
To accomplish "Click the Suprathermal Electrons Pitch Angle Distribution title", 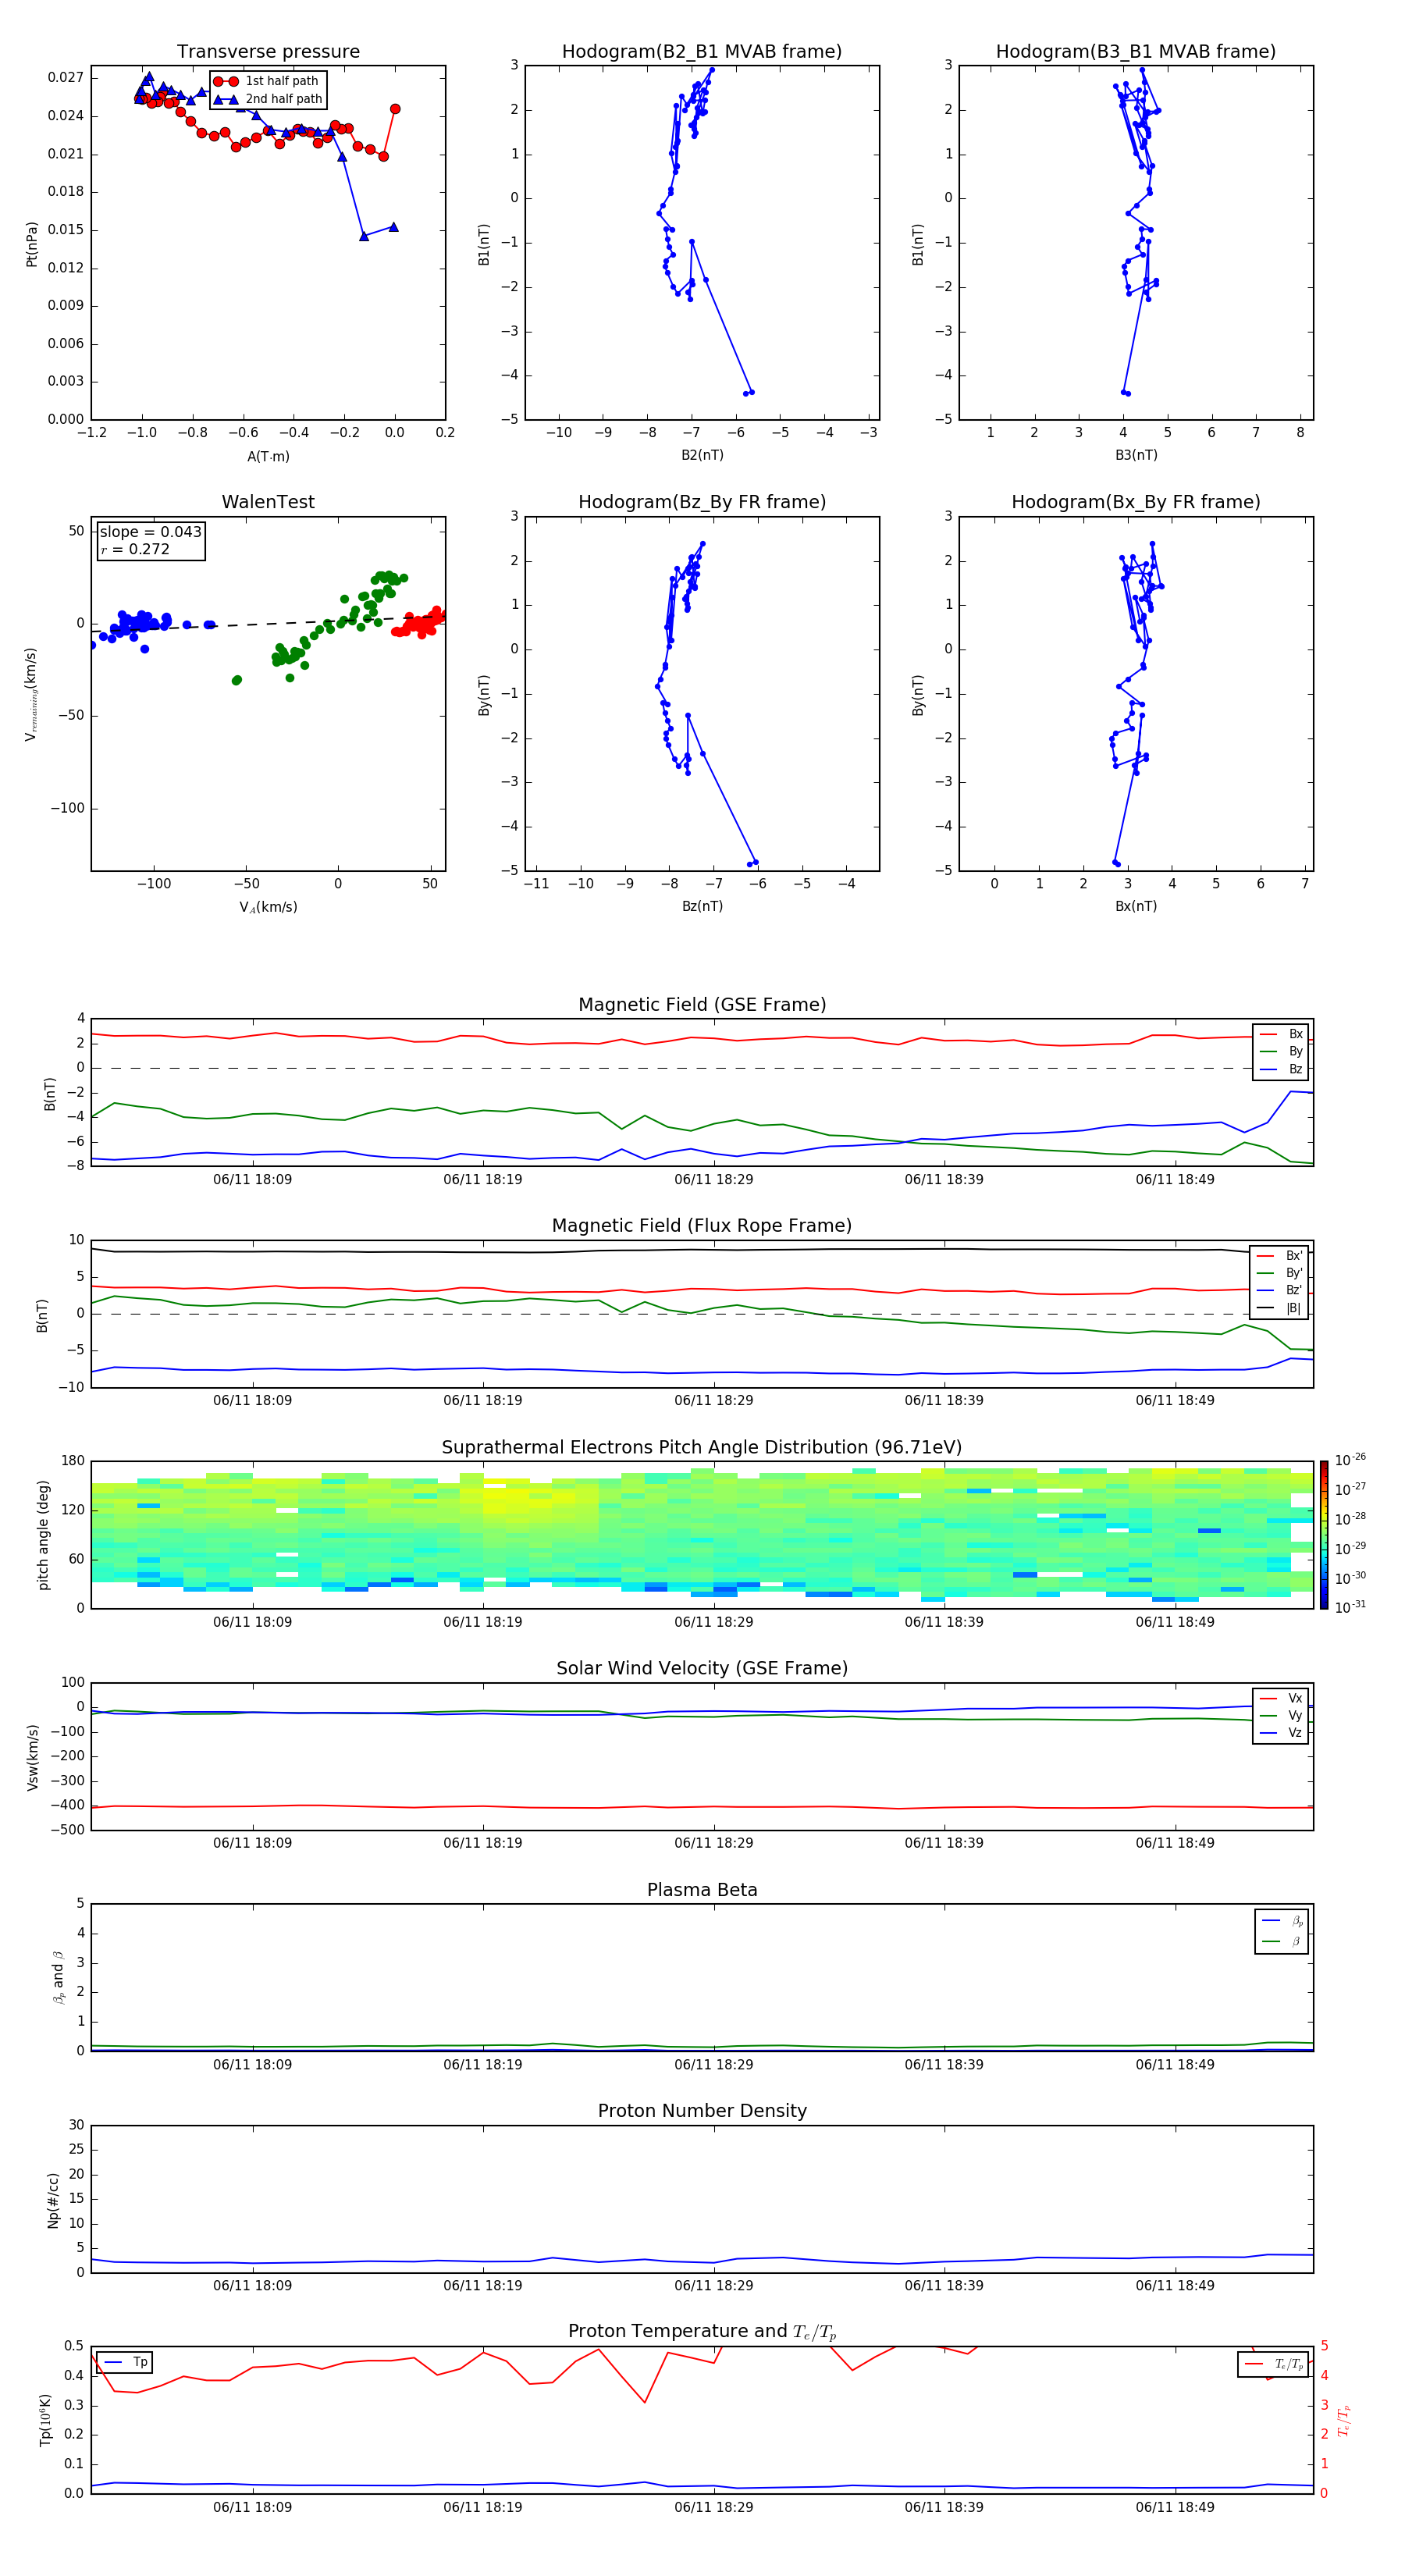I will point(702,1448).
